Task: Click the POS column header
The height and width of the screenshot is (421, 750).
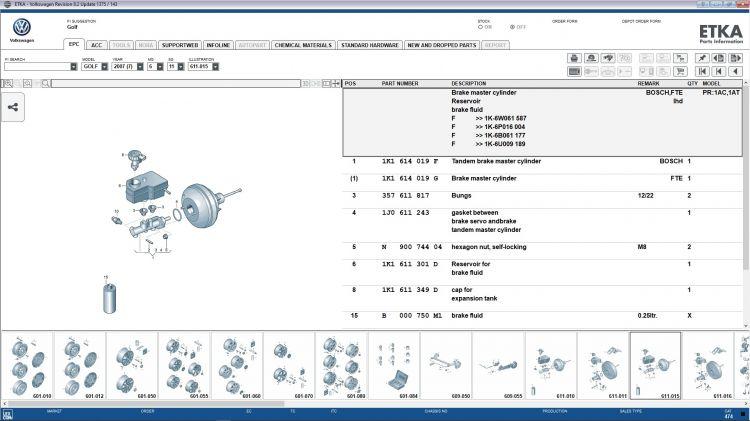Action: coord(350,83)
